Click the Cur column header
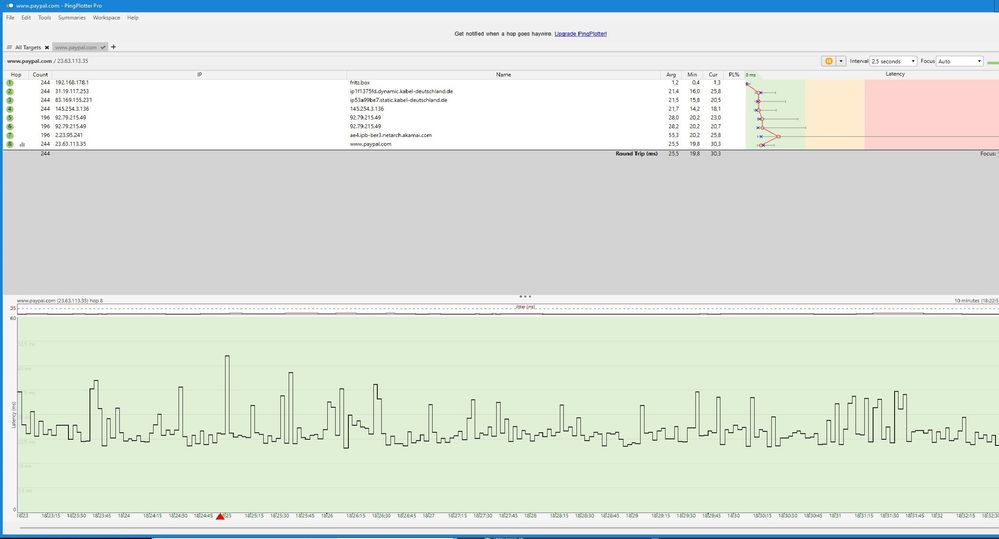Viewport: 999px width, 539px height. [713, 75]
